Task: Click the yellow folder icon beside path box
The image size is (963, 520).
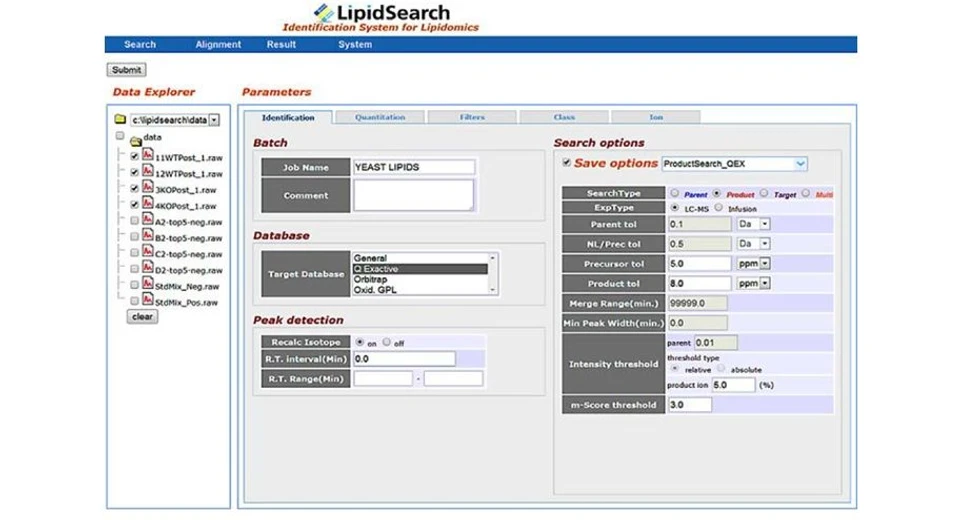Action: 120,118
